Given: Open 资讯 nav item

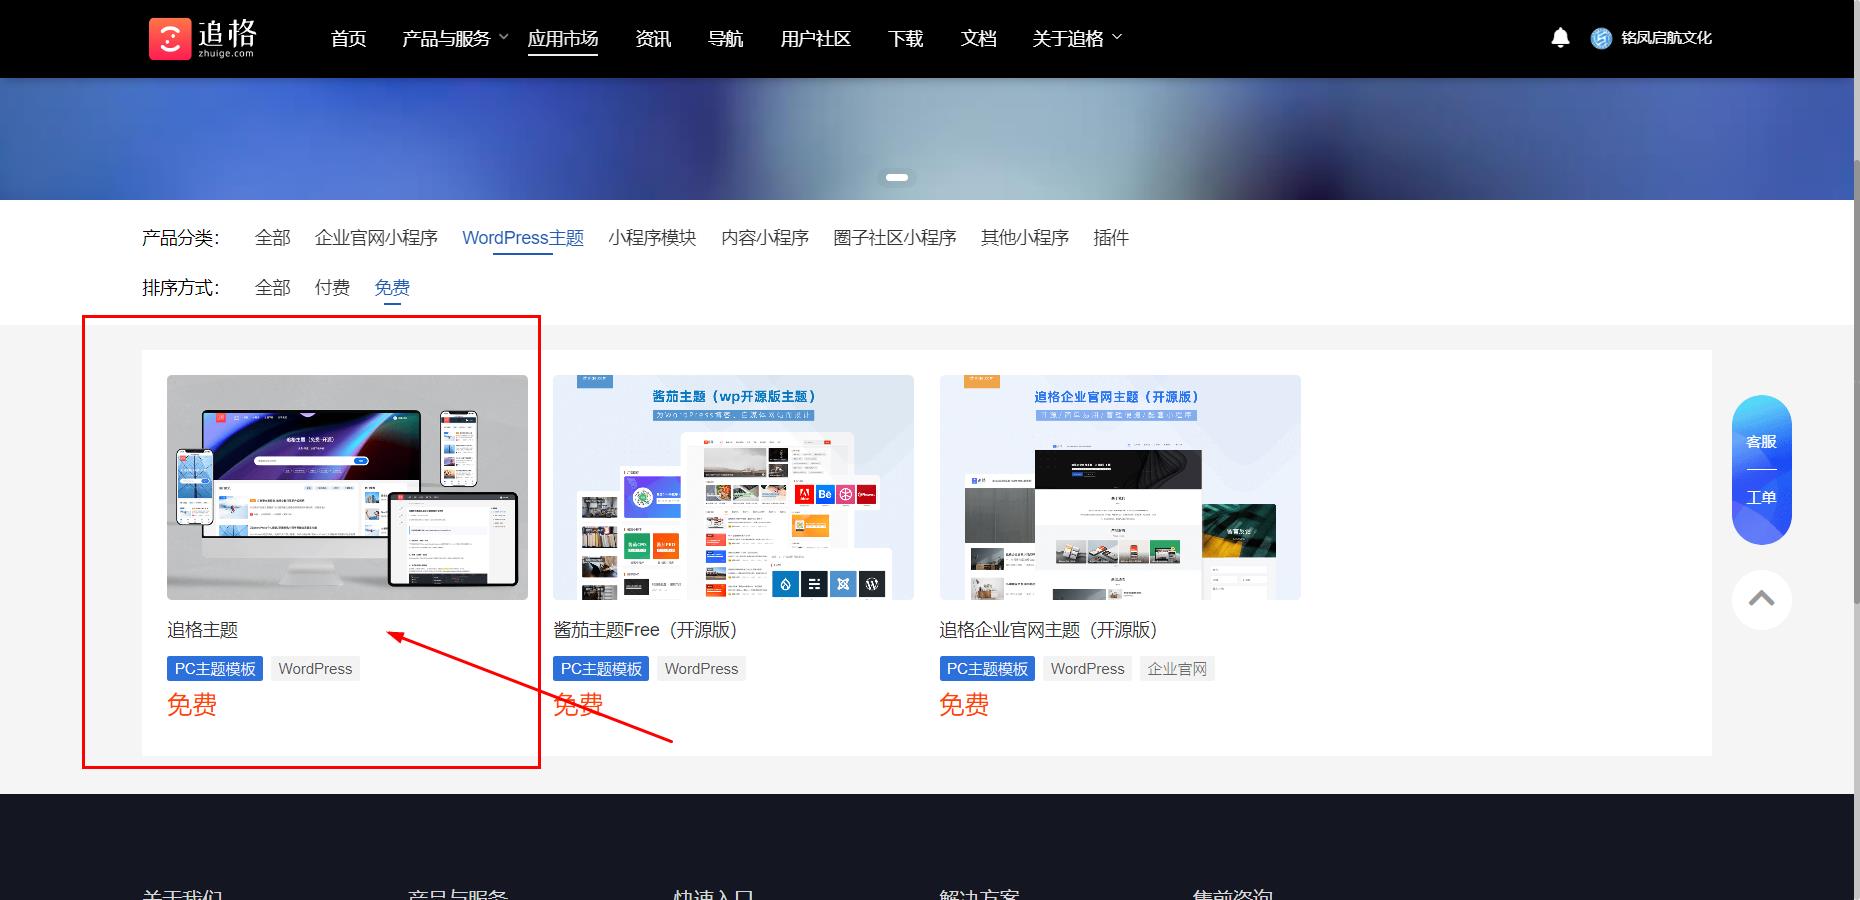Looking at the screenshot, I should [653, 38].
